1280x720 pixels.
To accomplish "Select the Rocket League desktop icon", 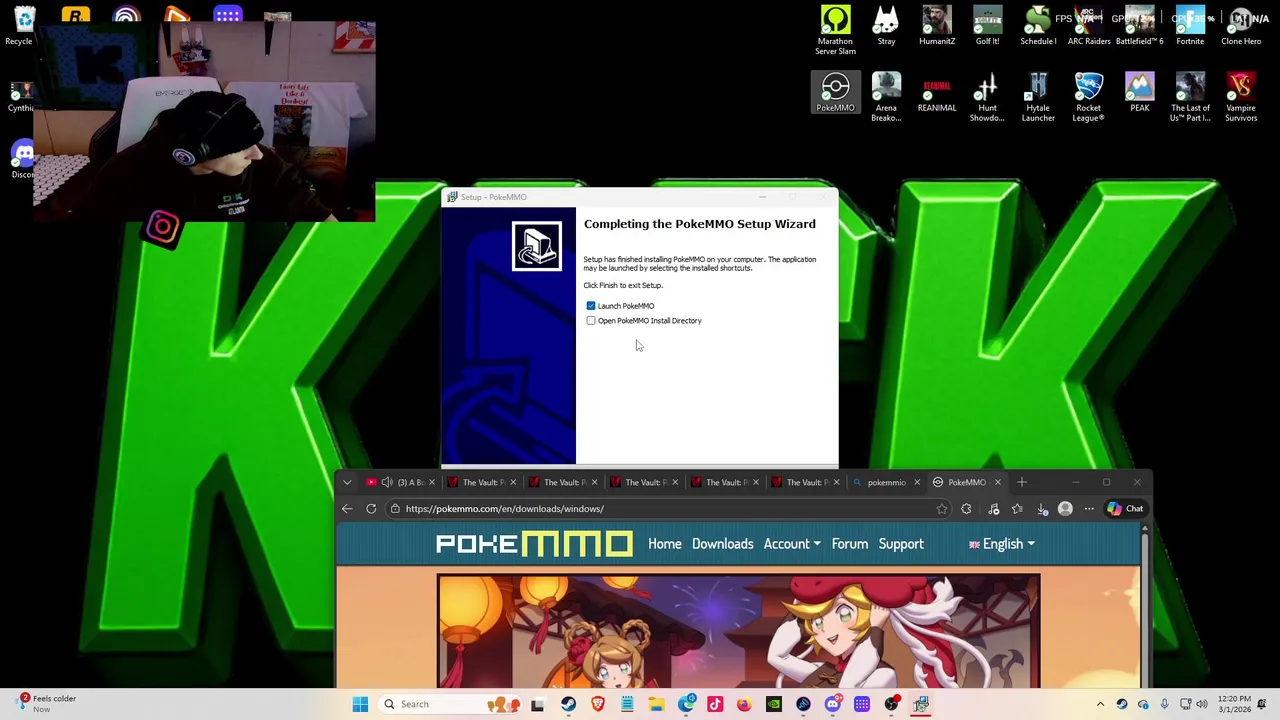I will pos(1089,98).
